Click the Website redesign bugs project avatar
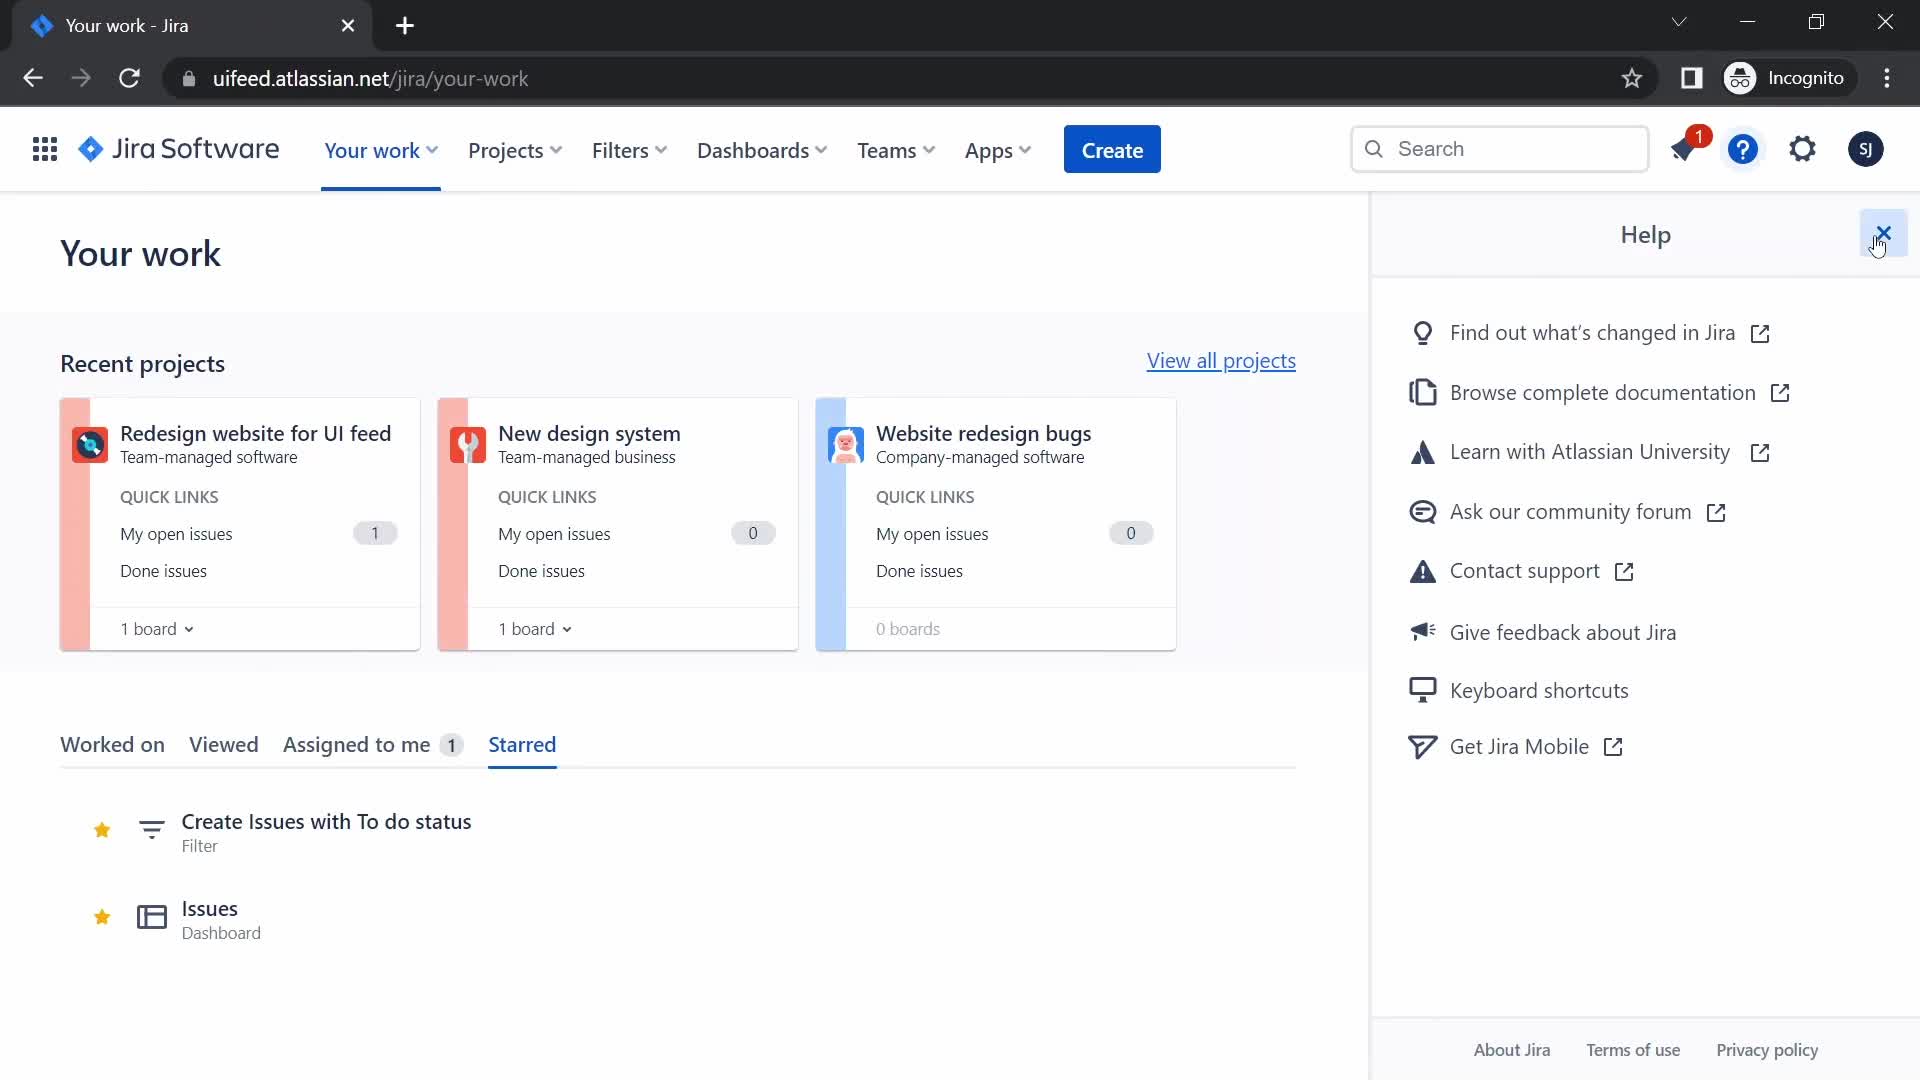This screenshot has height=1080, width=1920. click(846, 445)
